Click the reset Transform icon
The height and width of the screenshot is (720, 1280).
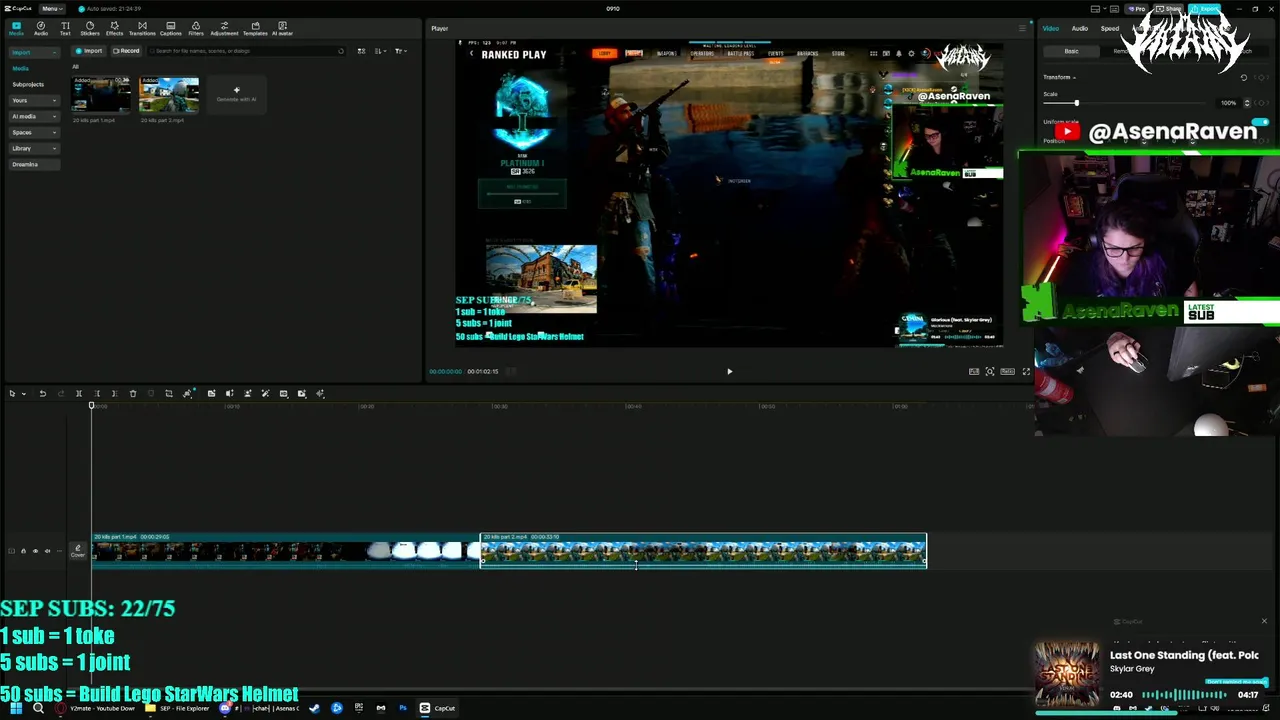[1243, 77]
